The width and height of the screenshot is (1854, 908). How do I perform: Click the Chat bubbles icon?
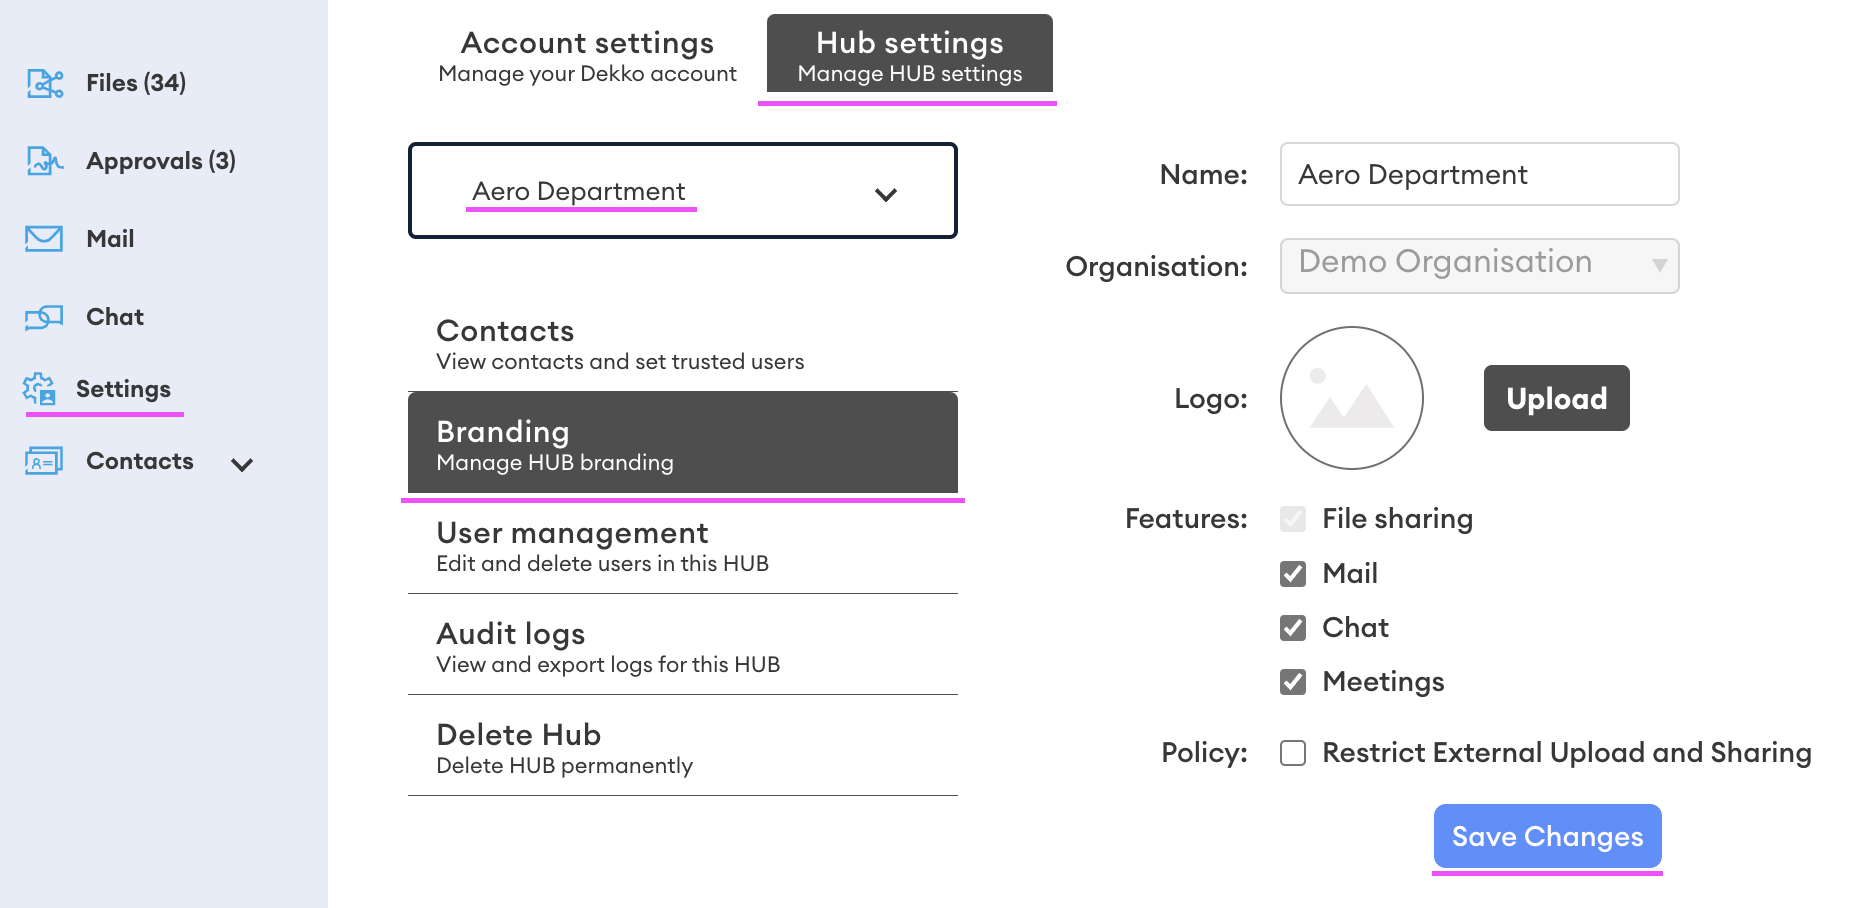click(44, 317)
